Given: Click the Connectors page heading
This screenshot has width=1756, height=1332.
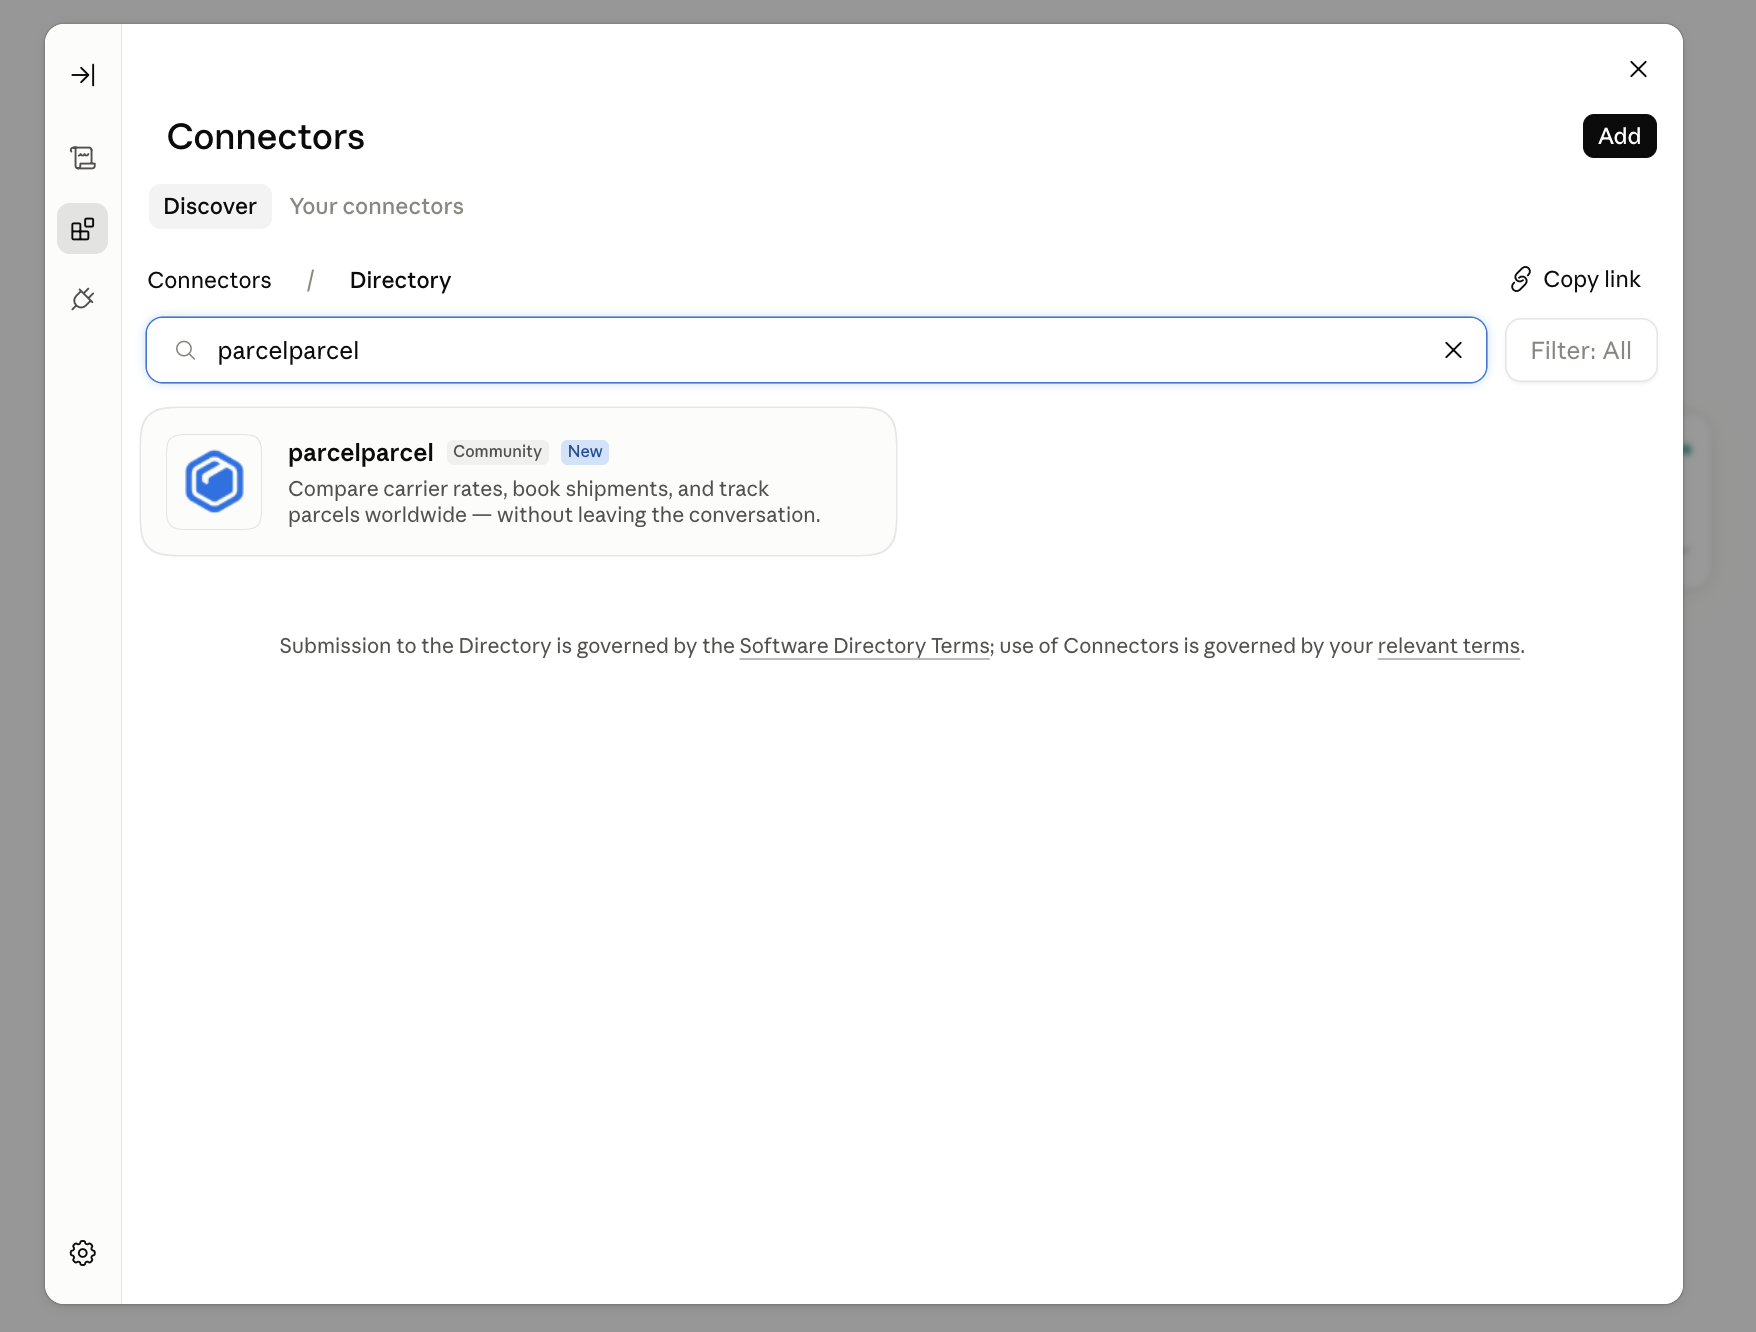Looking at the screenshot, I should point(266,137).
